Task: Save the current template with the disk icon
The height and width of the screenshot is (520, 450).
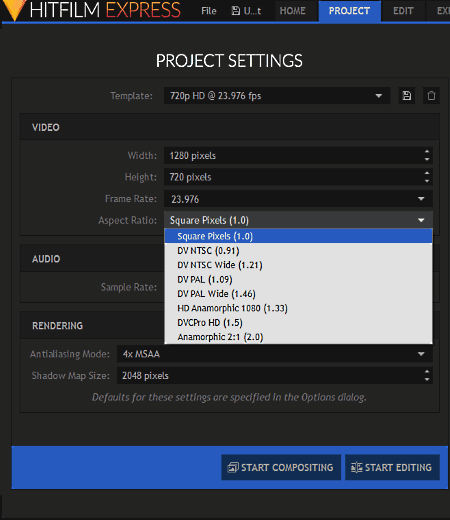Action: click(407, 96)
